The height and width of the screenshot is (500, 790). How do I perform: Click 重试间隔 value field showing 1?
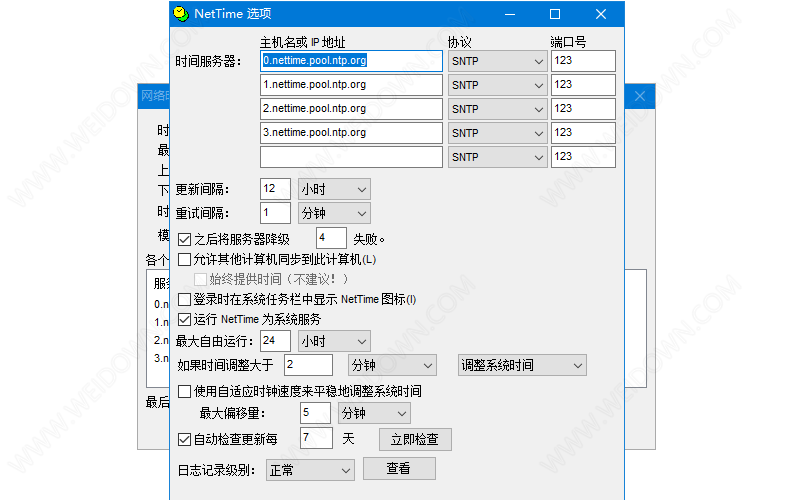pyautogui.click(x=275, y=213)
